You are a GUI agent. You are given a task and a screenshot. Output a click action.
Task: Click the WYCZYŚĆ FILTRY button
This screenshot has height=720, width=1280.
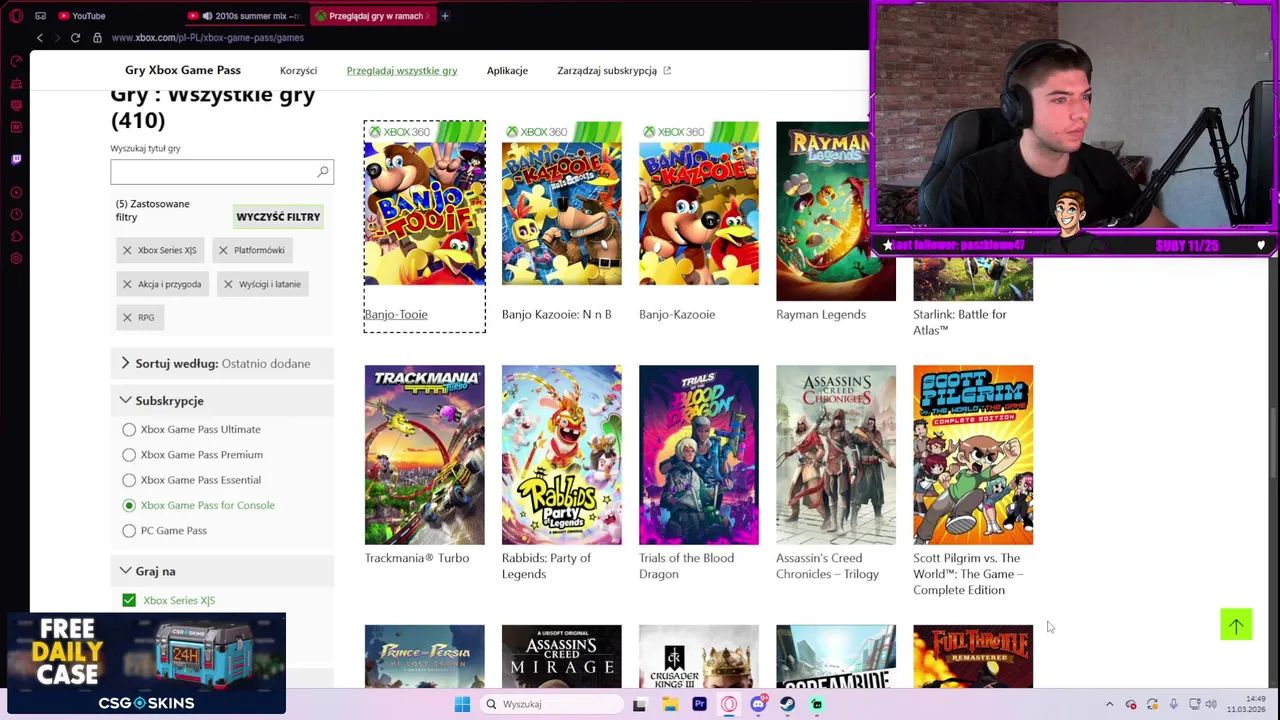pos(278,217)
